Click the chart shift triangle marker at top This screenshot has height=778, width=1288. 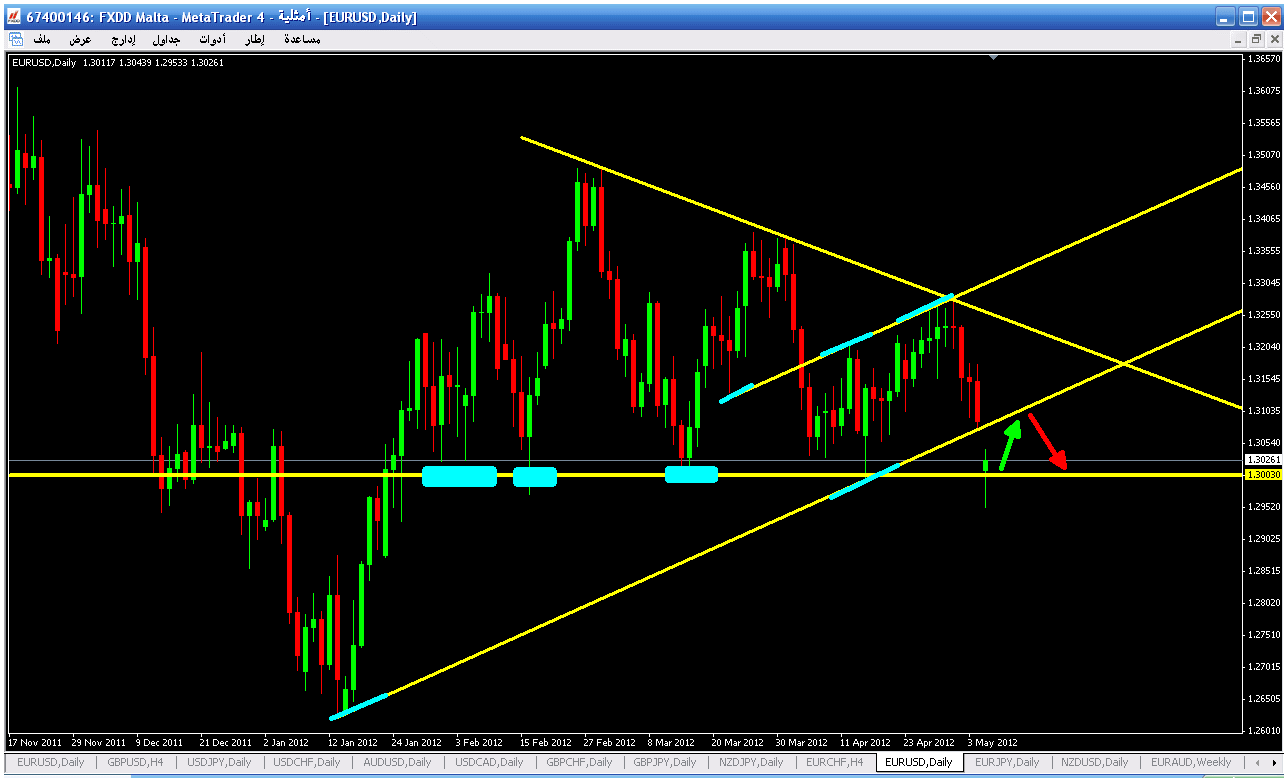point(992,59)
